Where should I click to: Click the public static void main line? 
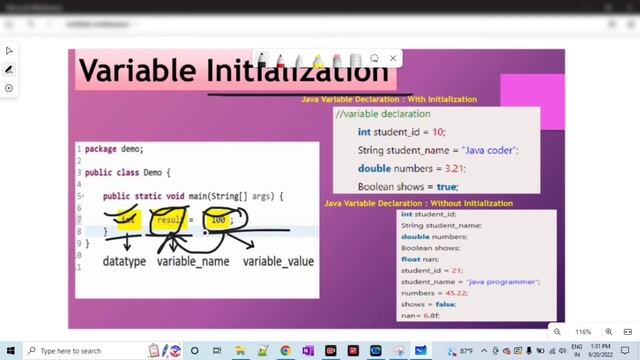coord(193,196)
